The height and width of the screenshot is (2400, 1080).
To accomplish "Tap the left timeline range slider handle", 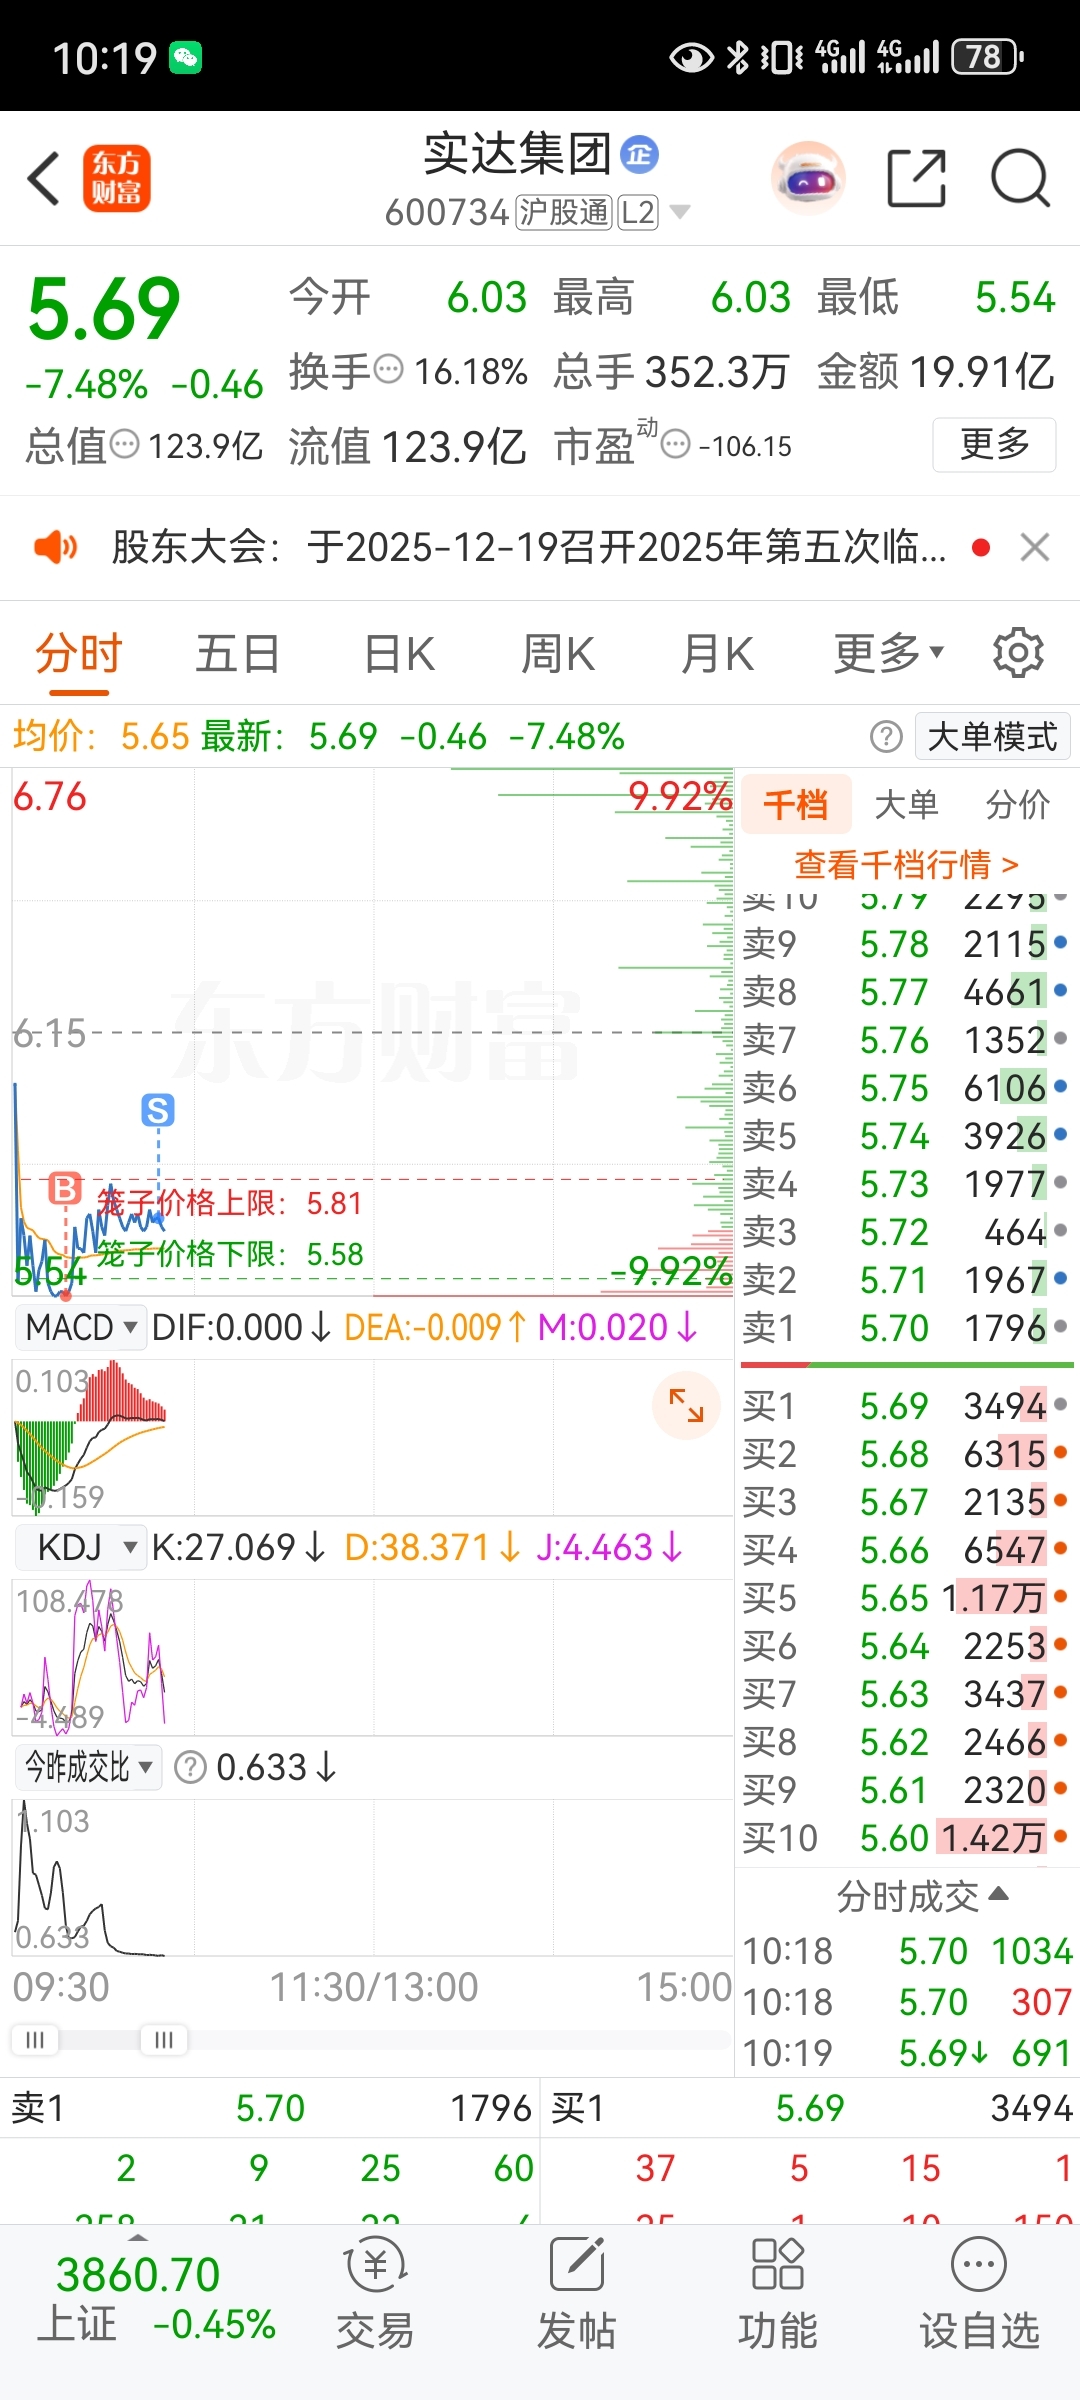I will point(35,2039).
